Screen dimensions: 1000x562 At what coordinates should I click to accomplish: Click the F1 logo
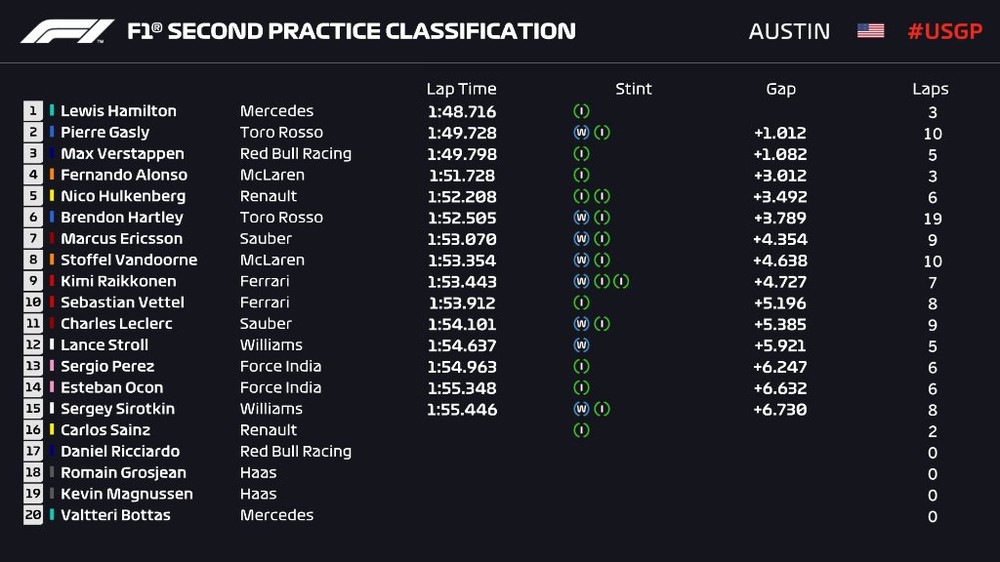click(67, 31)
